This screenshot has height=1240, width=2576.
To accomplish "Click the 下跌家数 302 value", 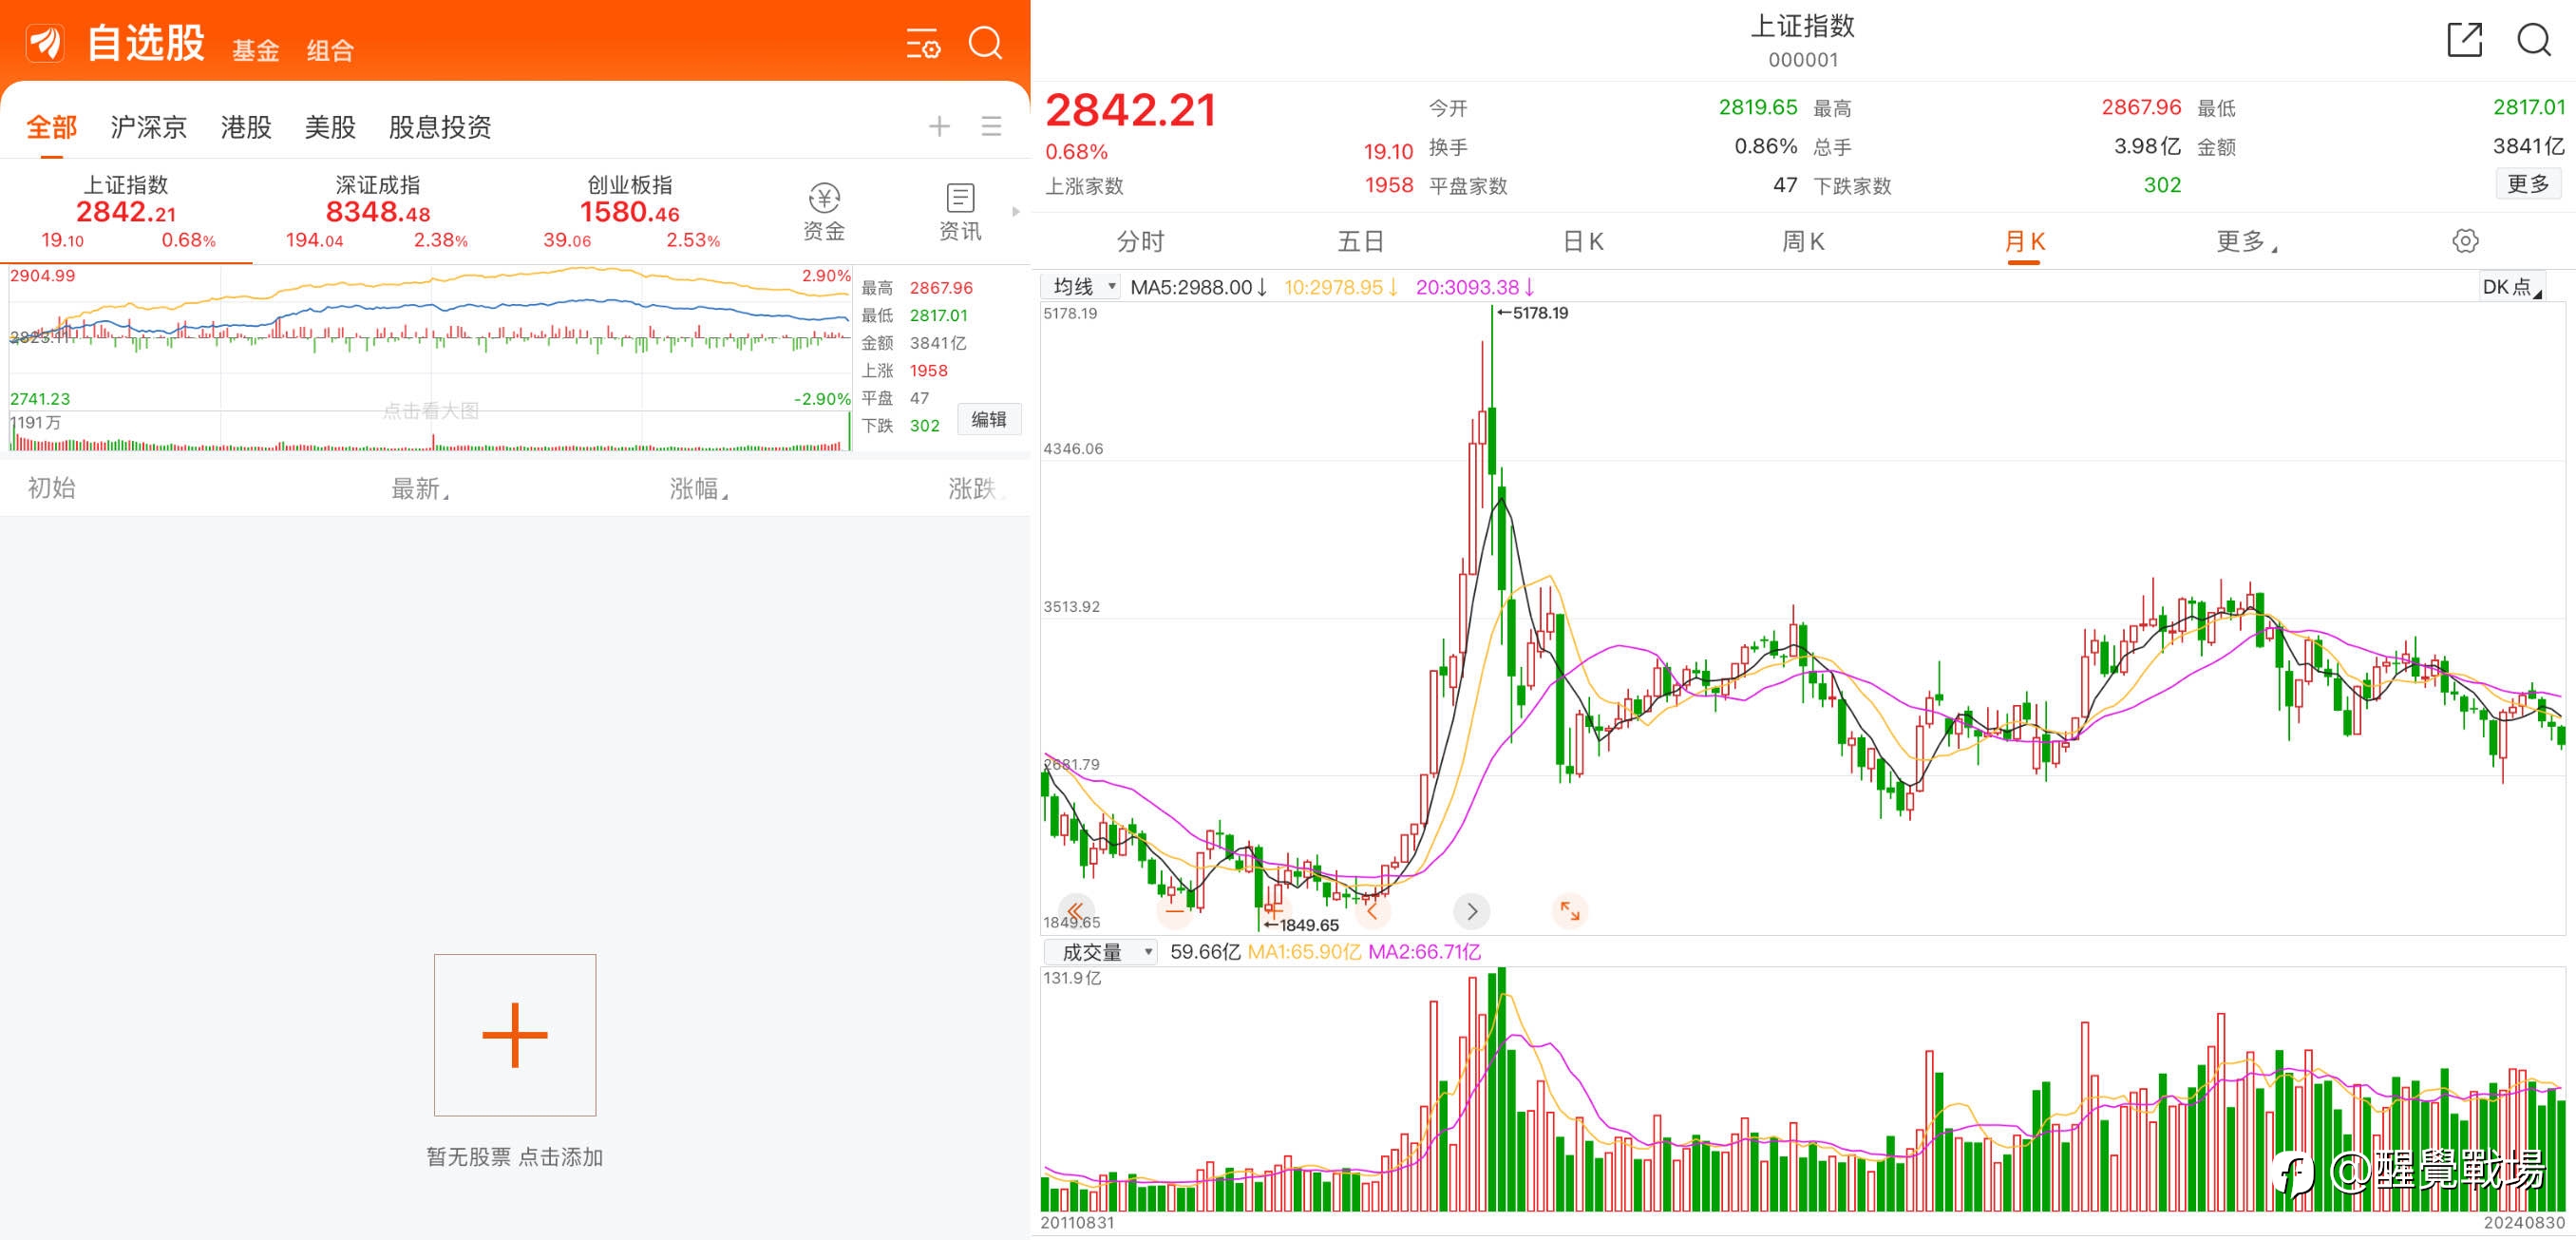I will 2162,185.
